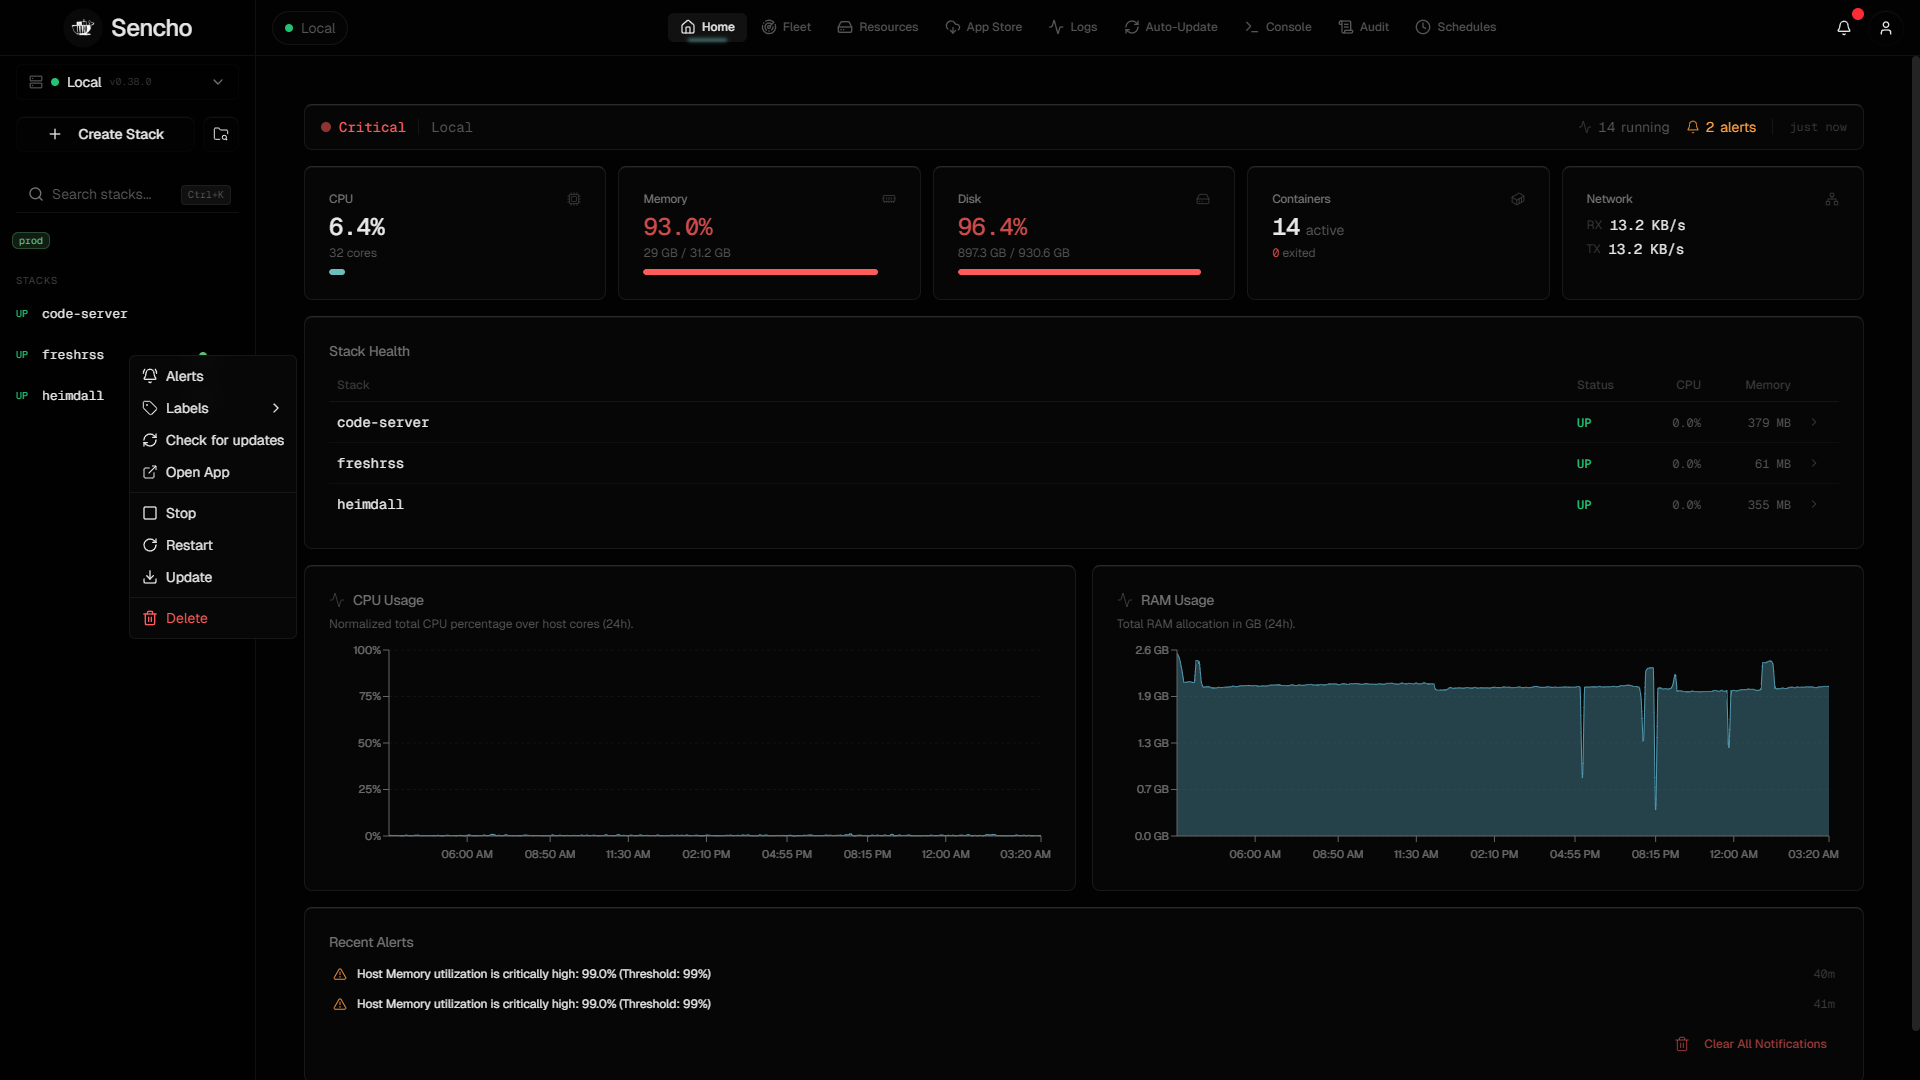Viewport: 1920px width, 1080px height.
Task: Go to the Schedules tab
Action: (x=1456, y=27)
